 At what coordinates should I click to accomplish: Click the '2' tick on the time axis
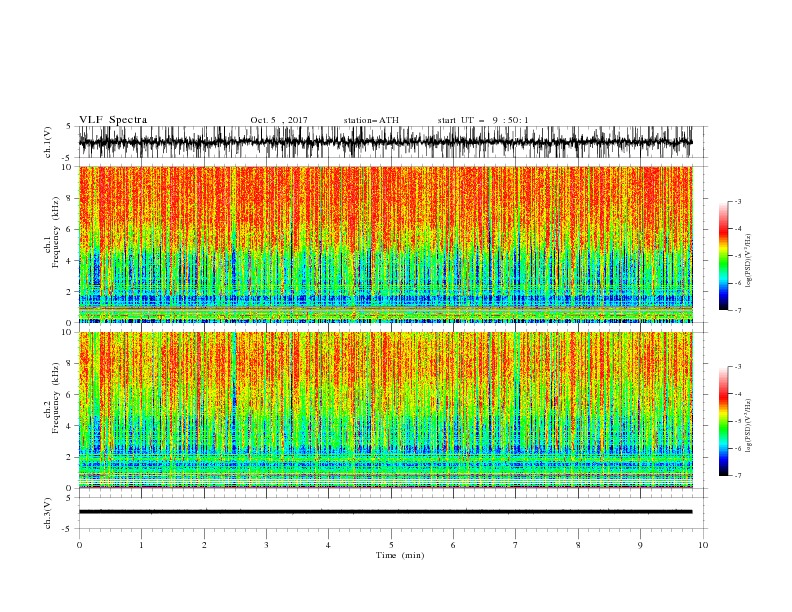pyautogui.click(x=204, y=545)
